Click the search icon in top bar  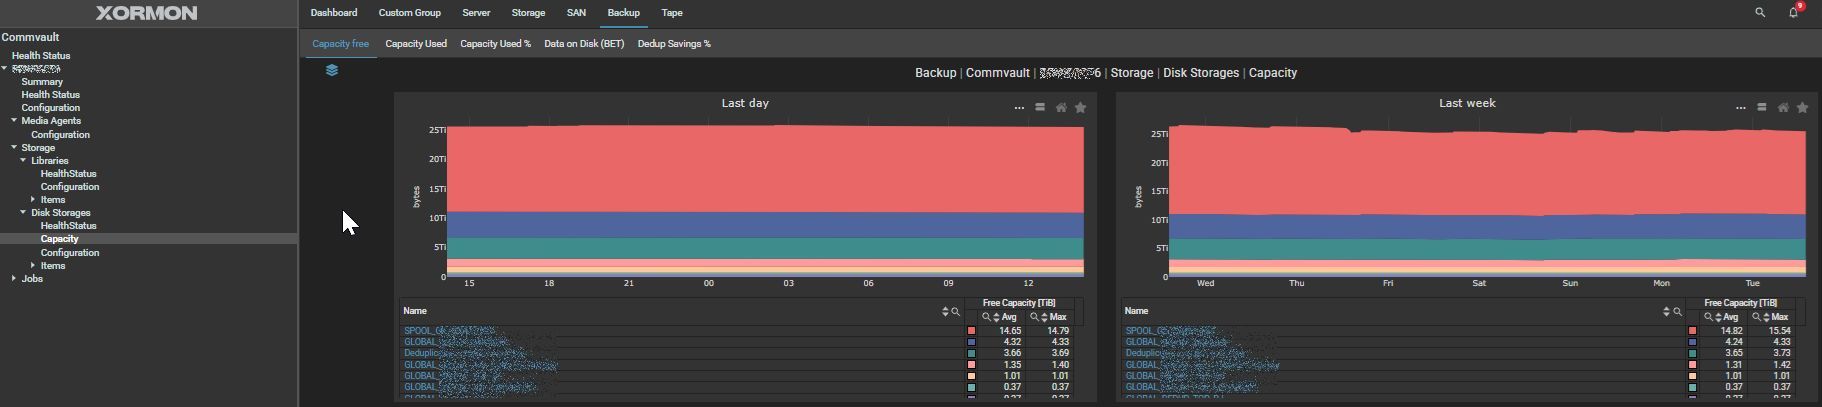coord(1760,13)
